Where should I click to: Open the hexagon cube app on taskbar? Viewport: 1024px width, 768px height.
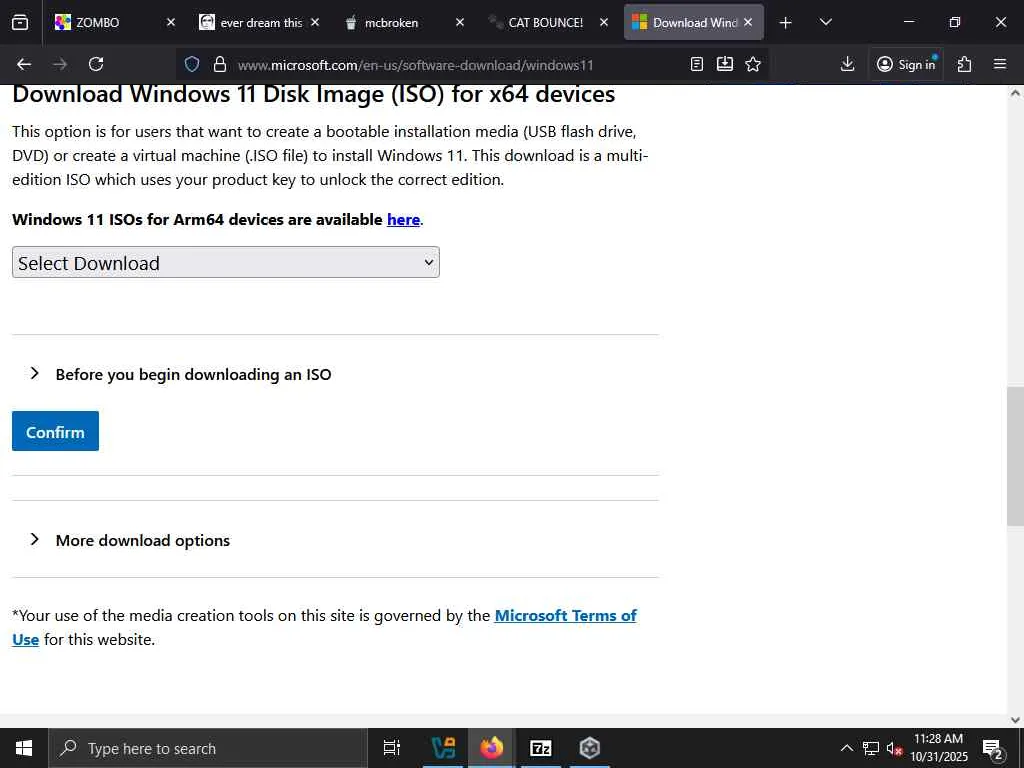[589, 748]
